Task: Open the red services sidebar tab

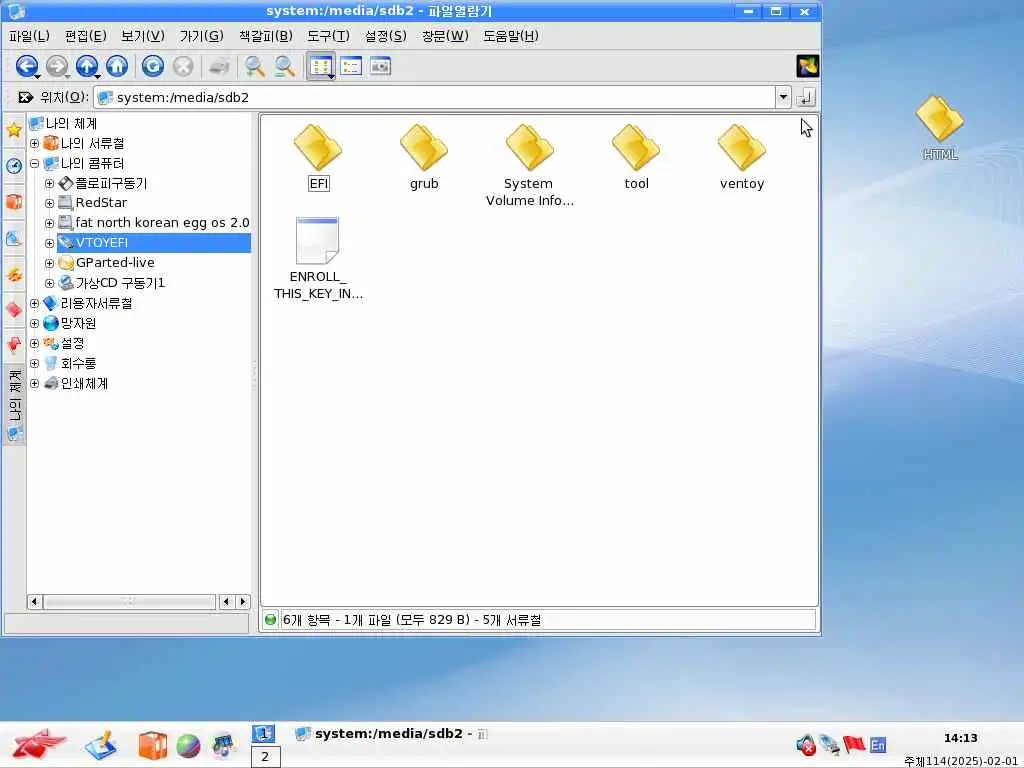Action: [x=14, y=309]
